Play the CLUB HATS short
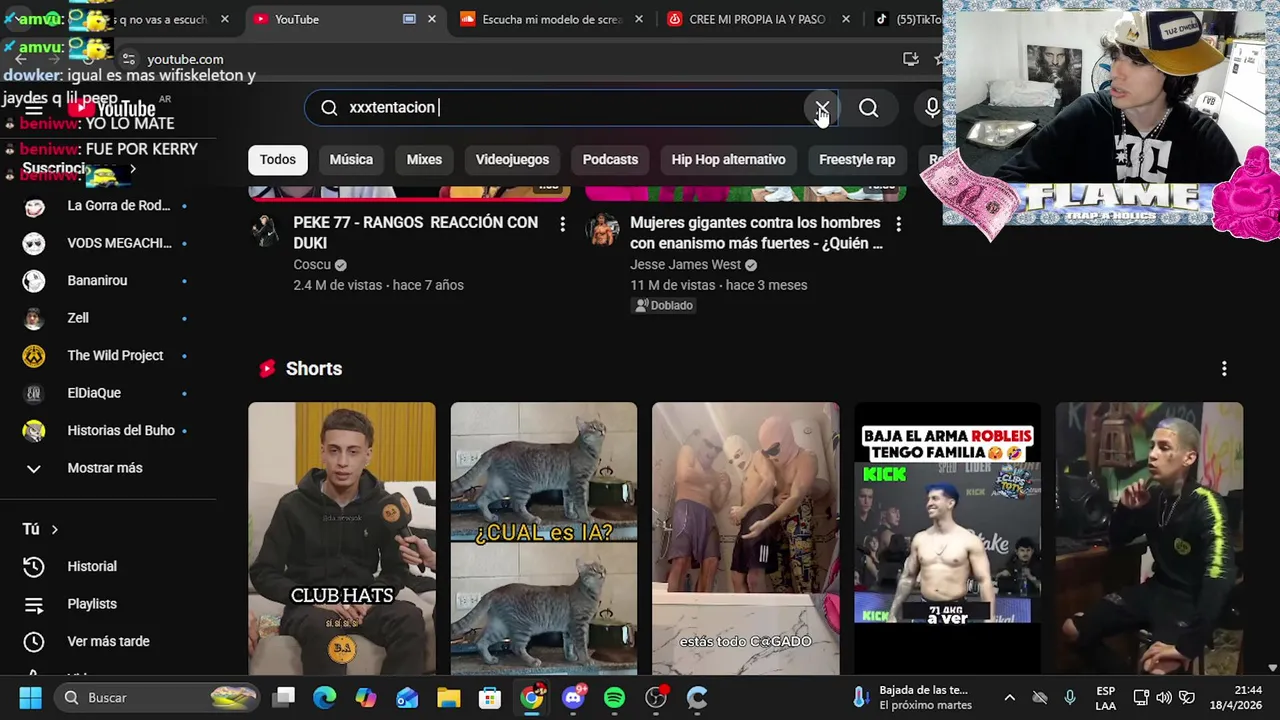 [x=341, y=538]
